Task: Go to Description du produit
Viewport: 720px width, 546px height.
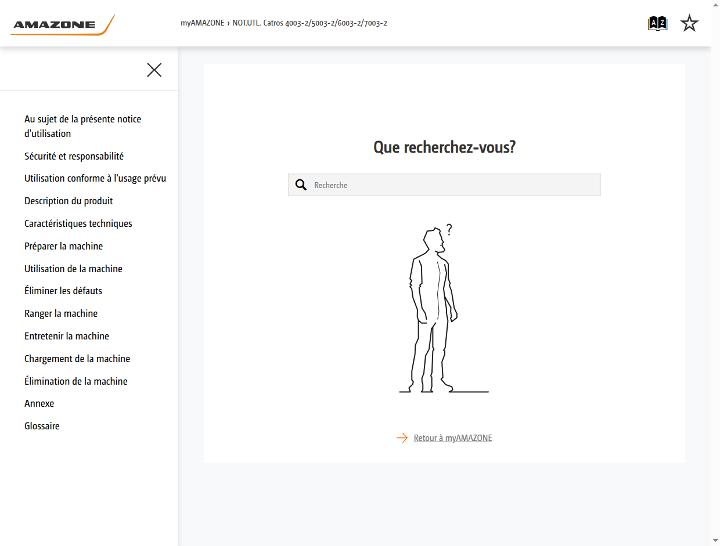Action: click(68, 201)
